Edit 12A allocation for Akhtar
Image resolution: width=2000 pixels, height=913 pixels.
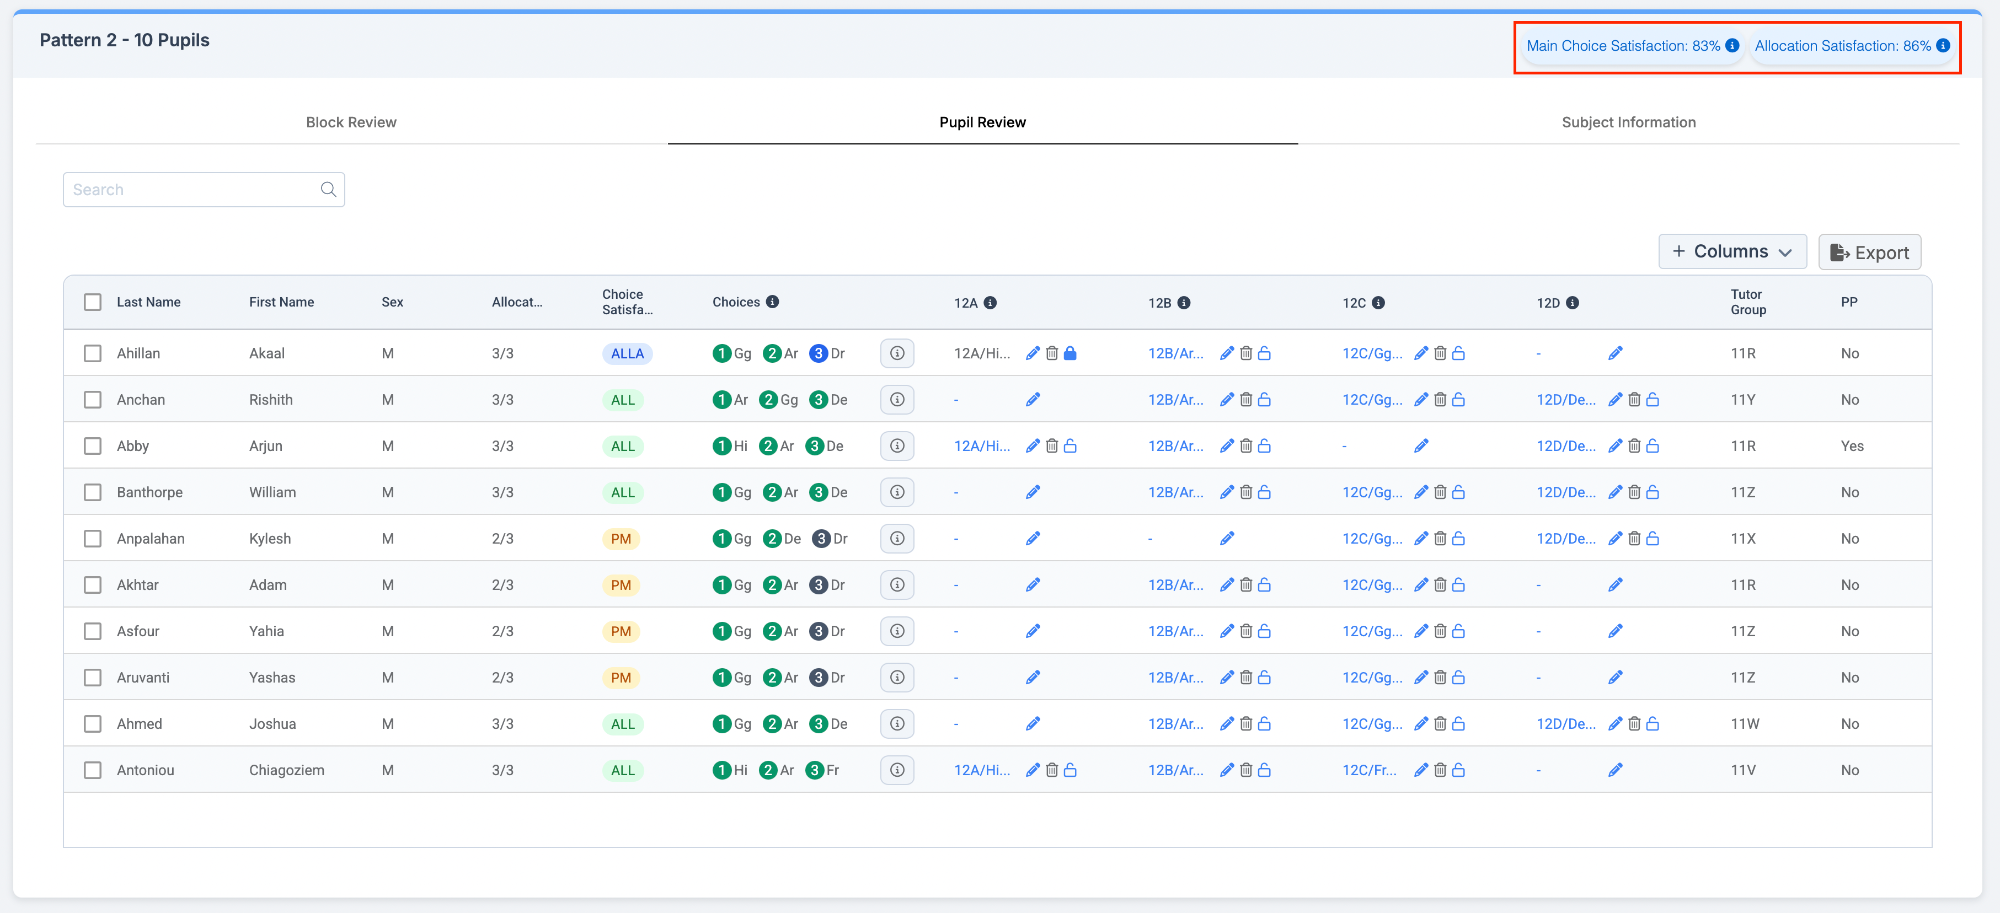point(1033,585)
